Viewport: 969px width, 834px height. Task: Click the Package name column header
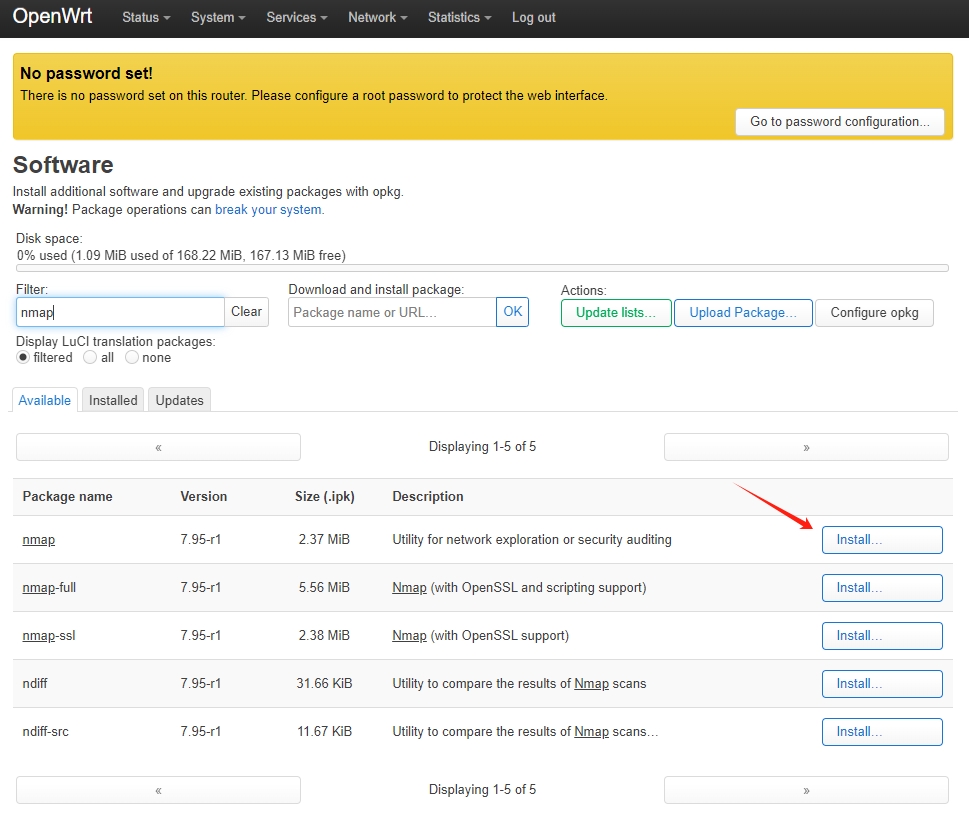67,497
